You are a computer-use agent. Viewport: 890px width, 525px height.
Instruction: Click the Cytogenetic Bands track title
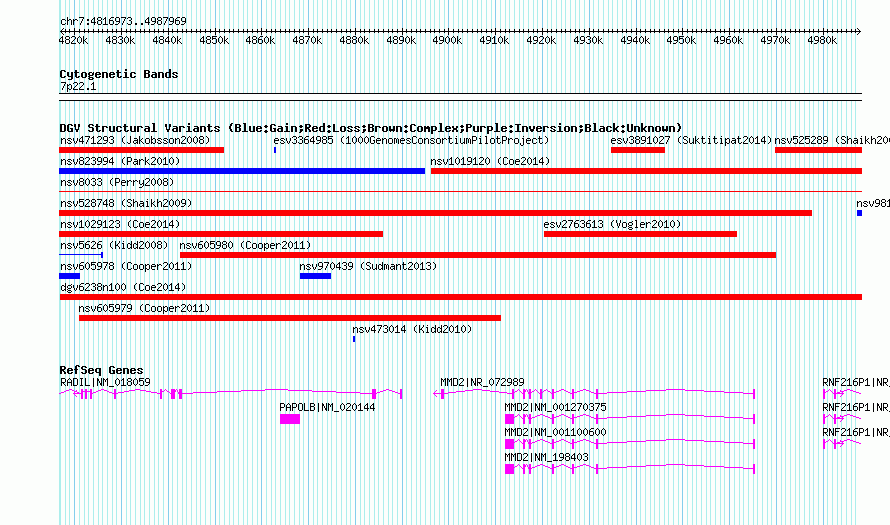coord(119,74)
